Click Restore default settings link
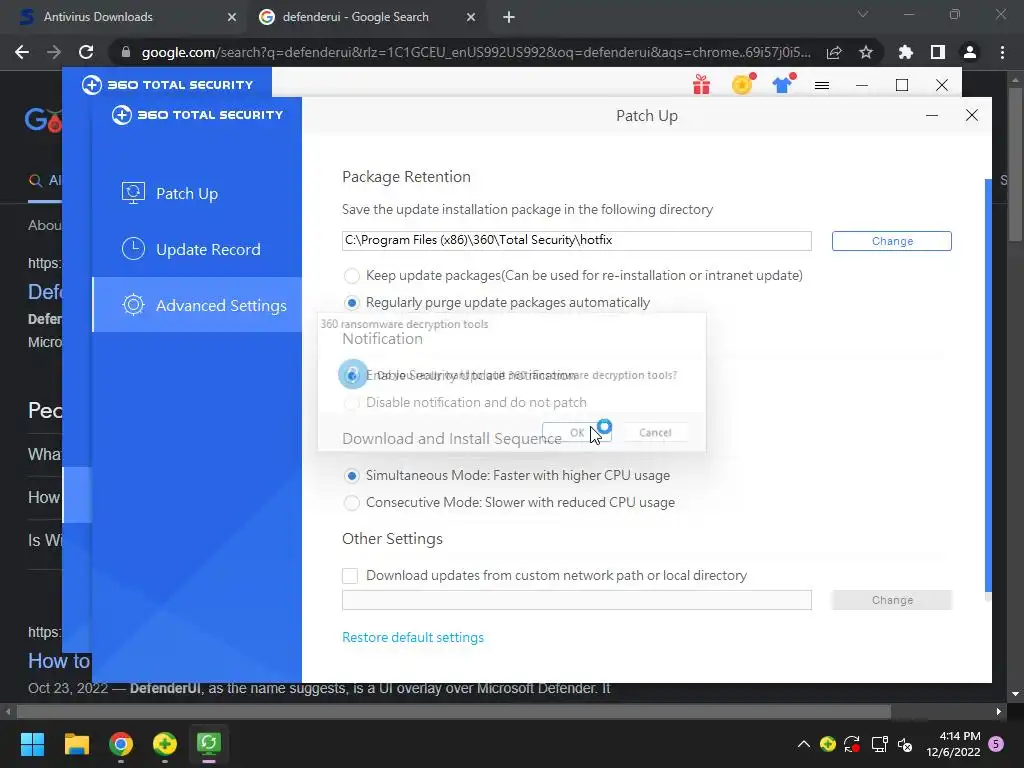 413,637
